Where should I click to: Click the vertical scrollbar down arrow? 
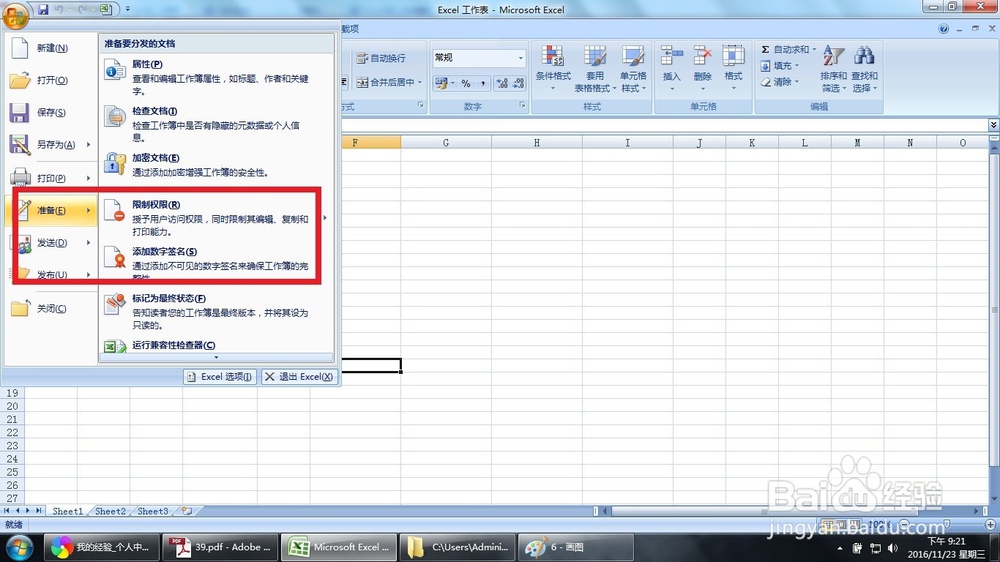click(x=994, y=498)
